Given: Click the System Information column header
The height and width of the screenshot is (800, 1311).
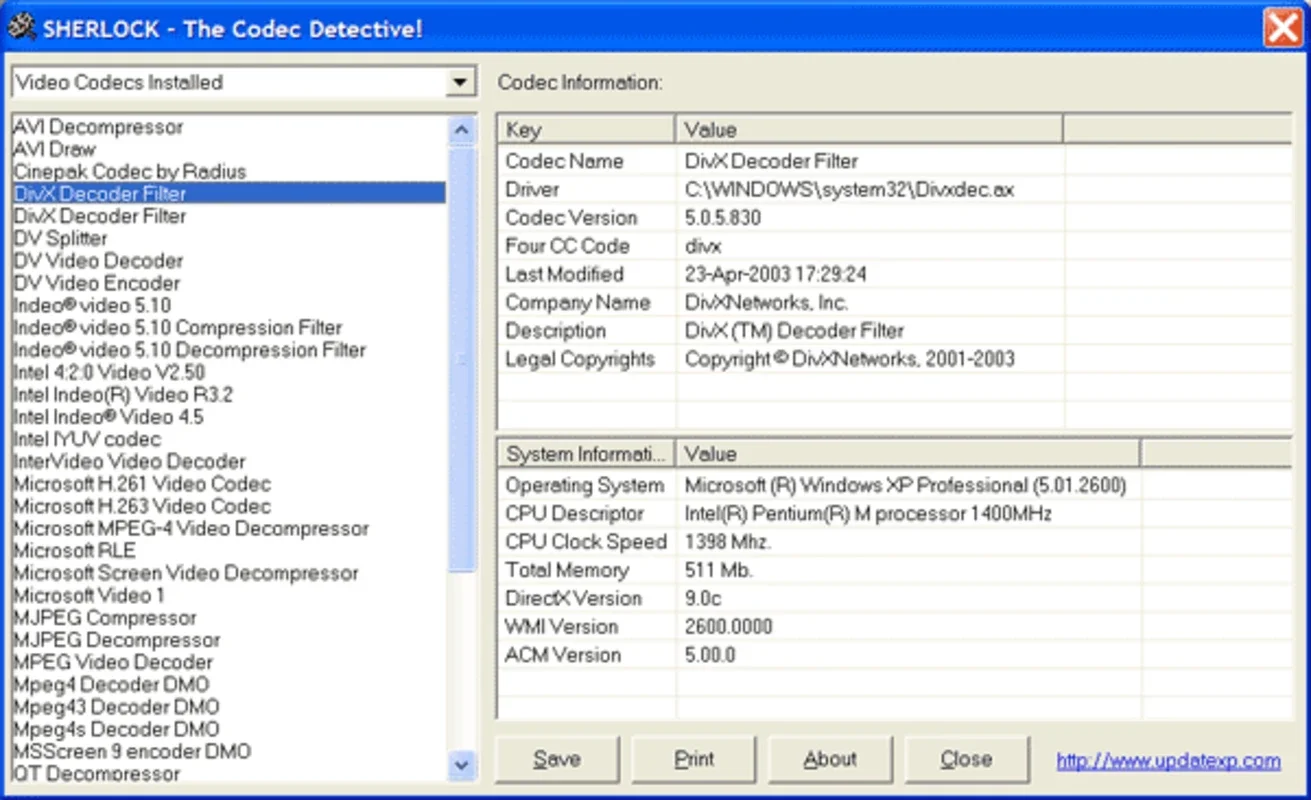Looking at the screenshot, I should tap(586, 454).
